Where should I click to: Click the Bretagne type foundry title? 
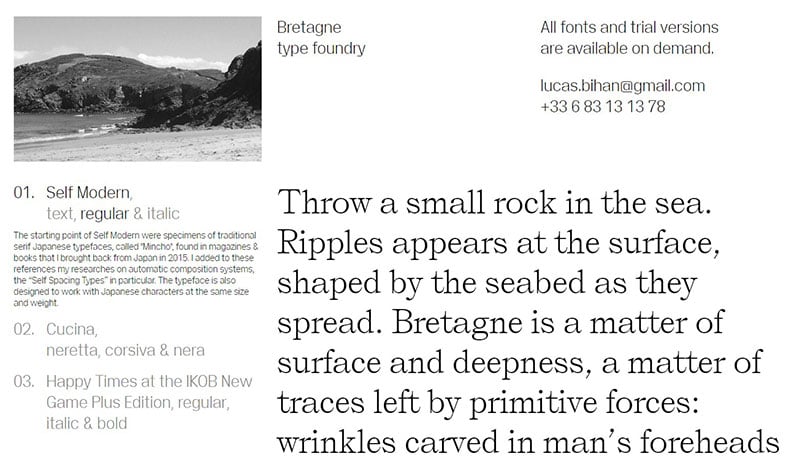pyautogui.click(x=321, y=38)
